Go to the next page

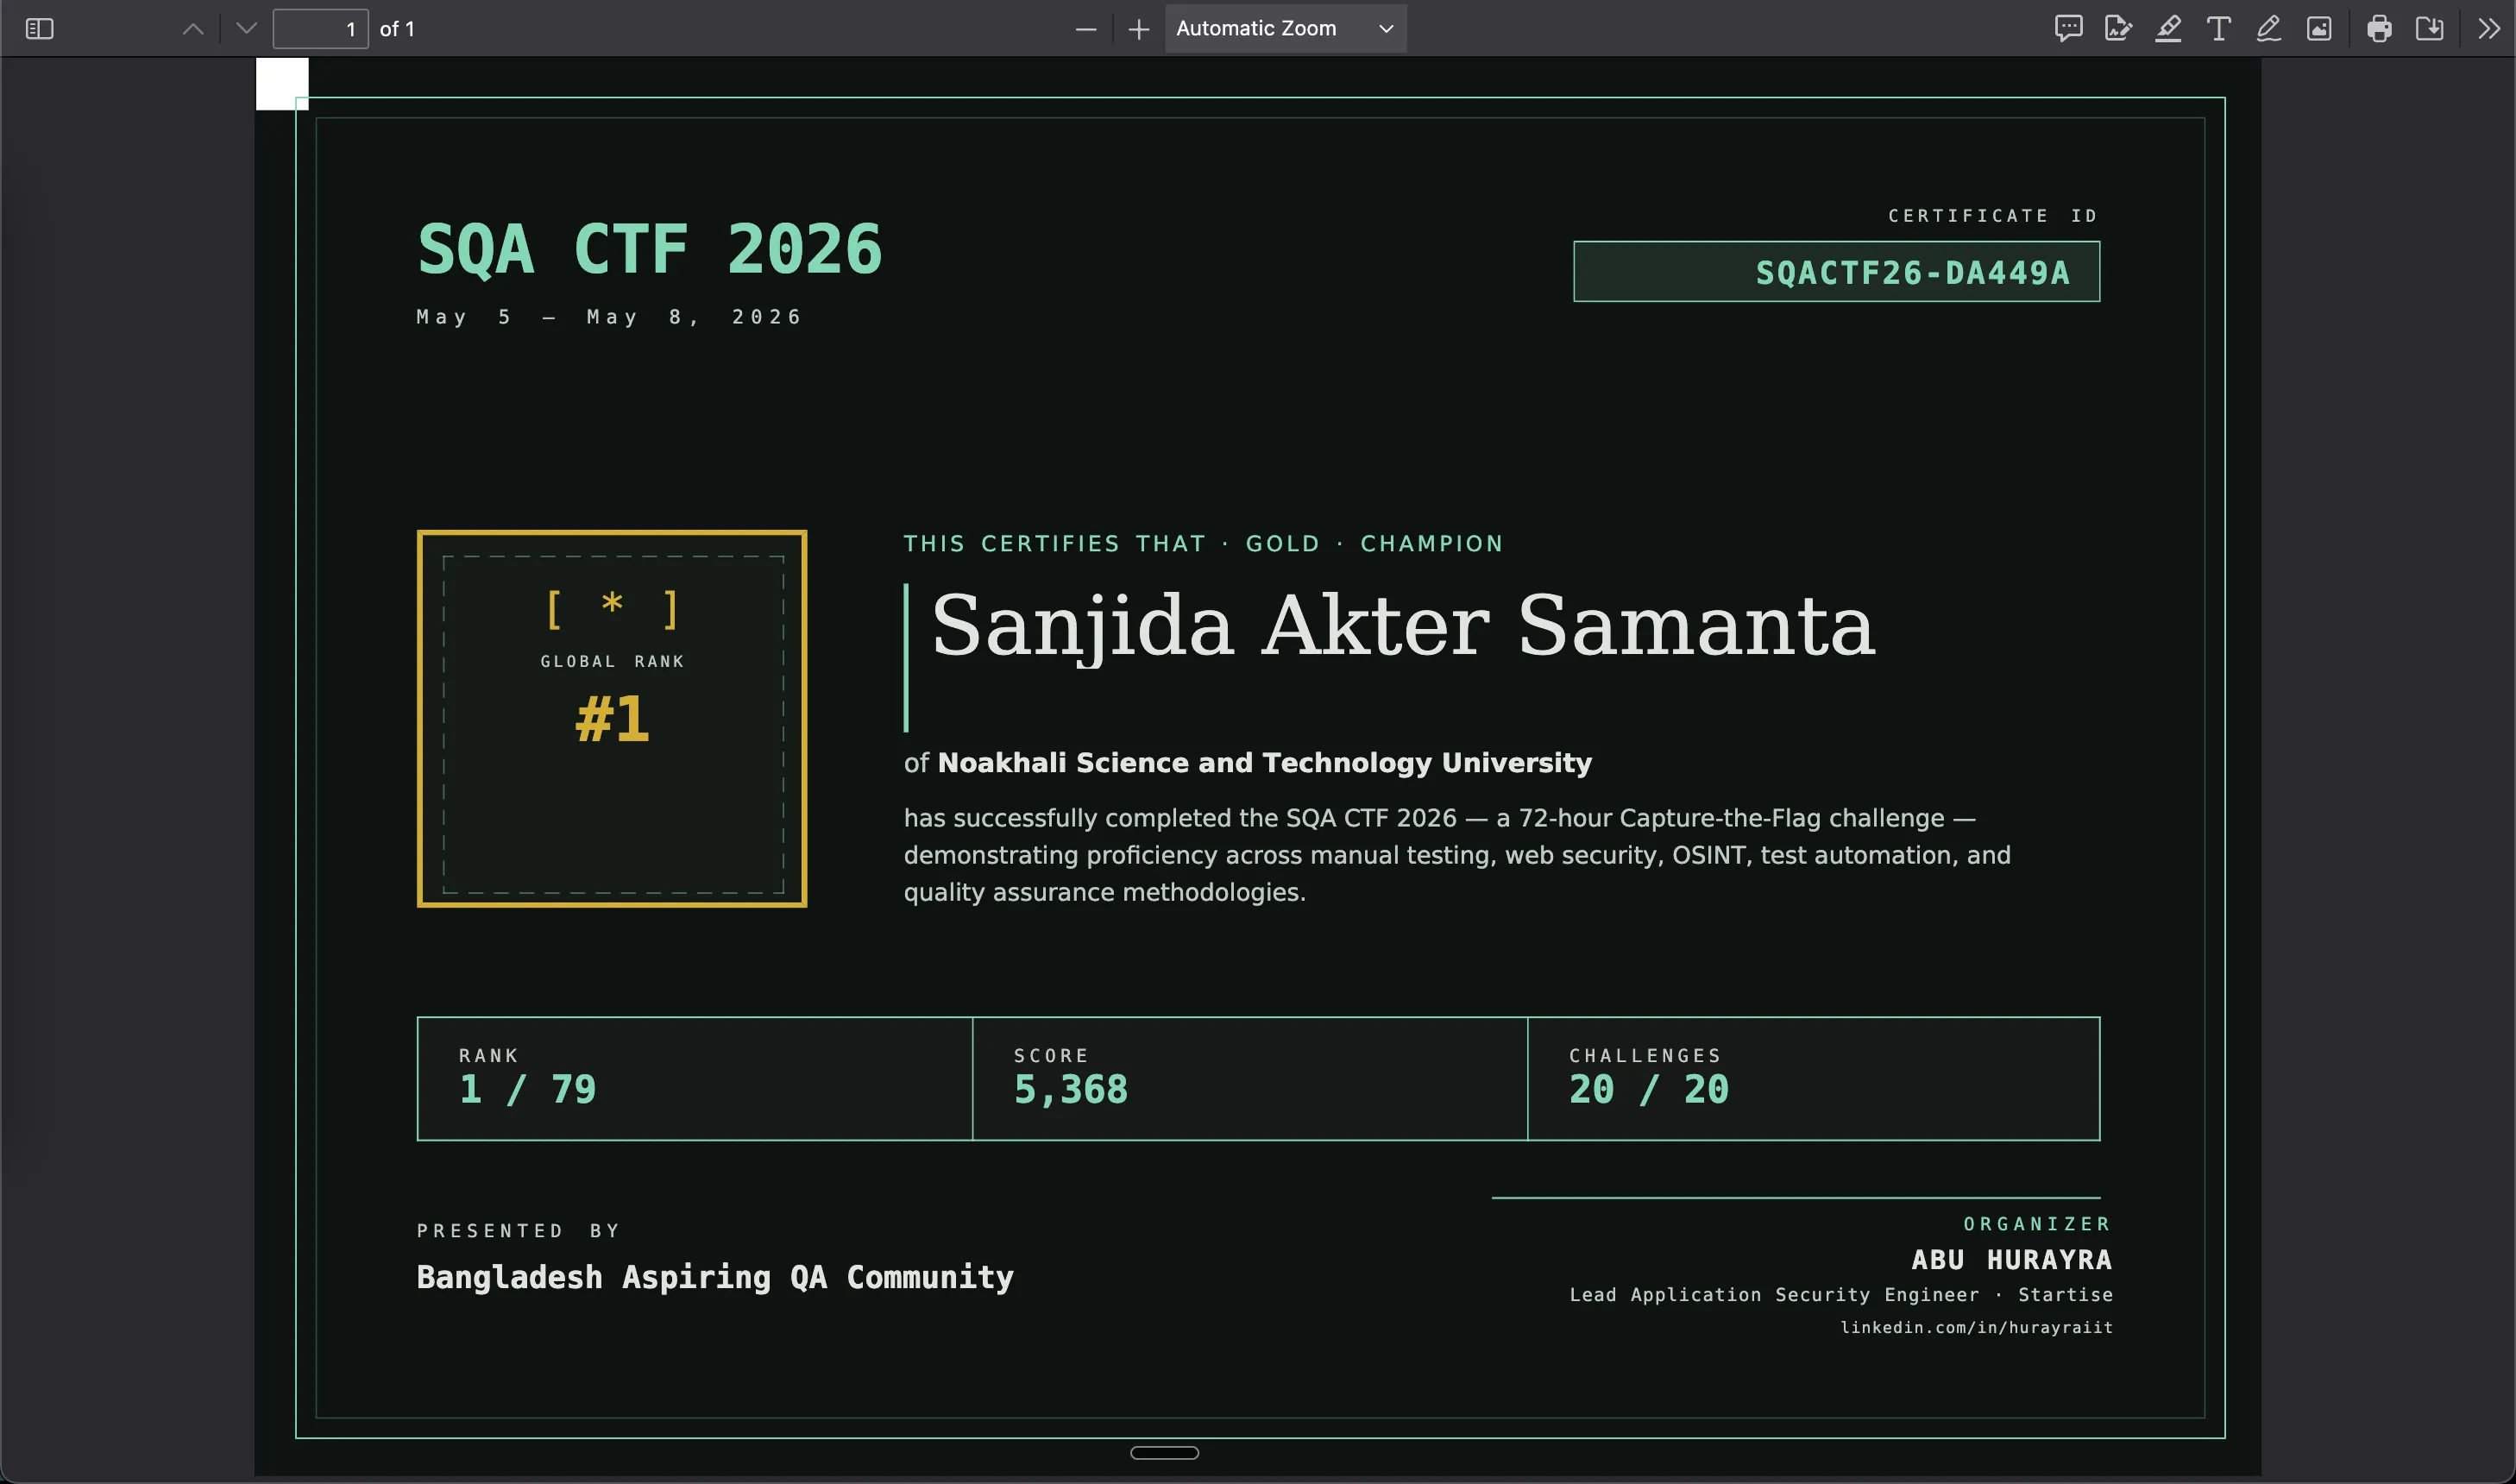point(246,29)
